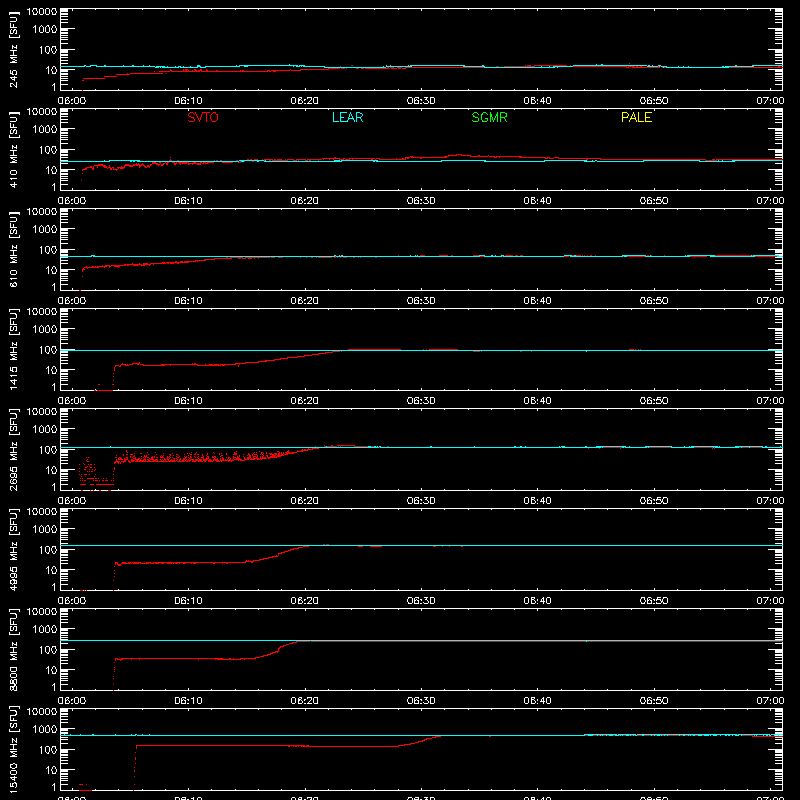Click 06:30 tick under the 8800 MHz panel
This screenshot has height=800, width=800.
point(421,701)
